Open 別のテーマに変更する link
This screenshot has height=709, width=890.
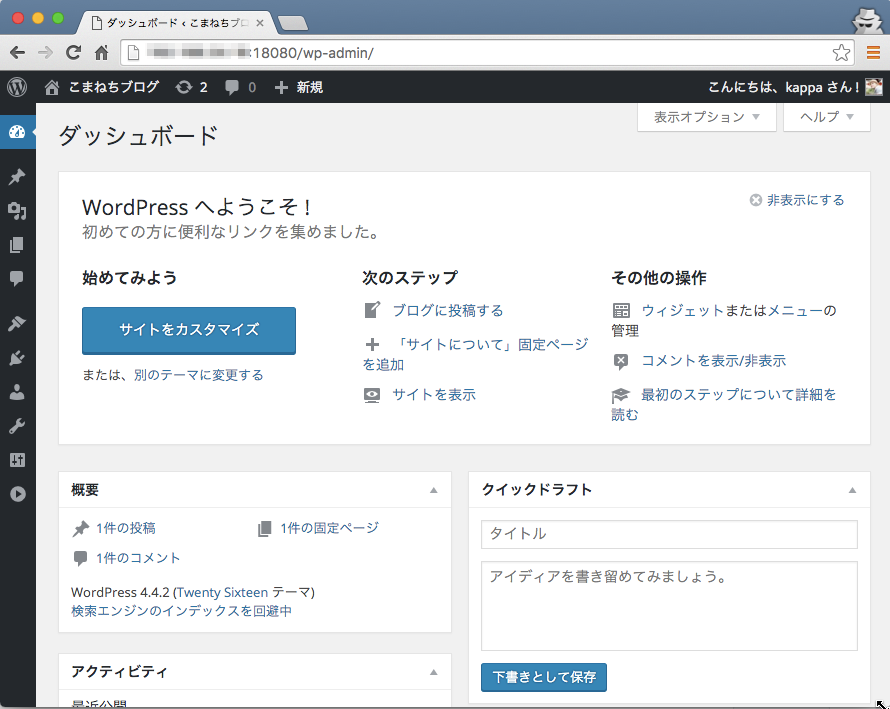[x=199, y=375]
